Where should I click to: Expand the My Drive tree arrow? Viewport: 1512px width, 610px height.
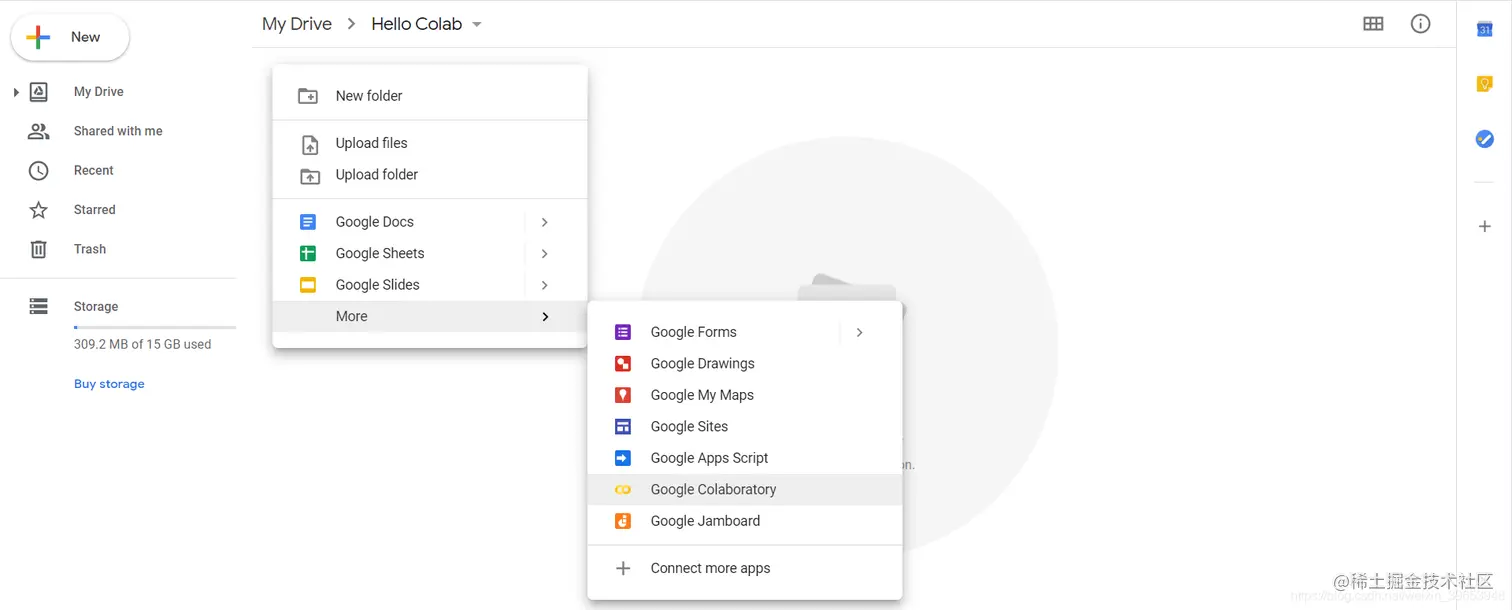[x=16, y=92]
